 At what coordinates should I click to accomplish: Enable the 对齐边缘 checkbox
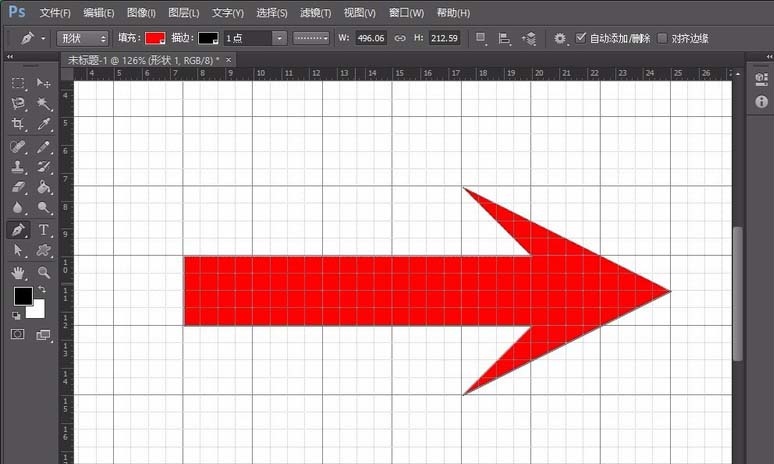point(662,38)
